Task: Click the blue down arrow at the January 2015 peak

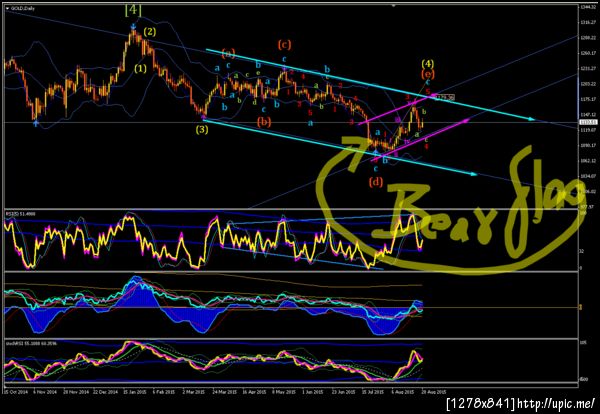Action: 133,26
